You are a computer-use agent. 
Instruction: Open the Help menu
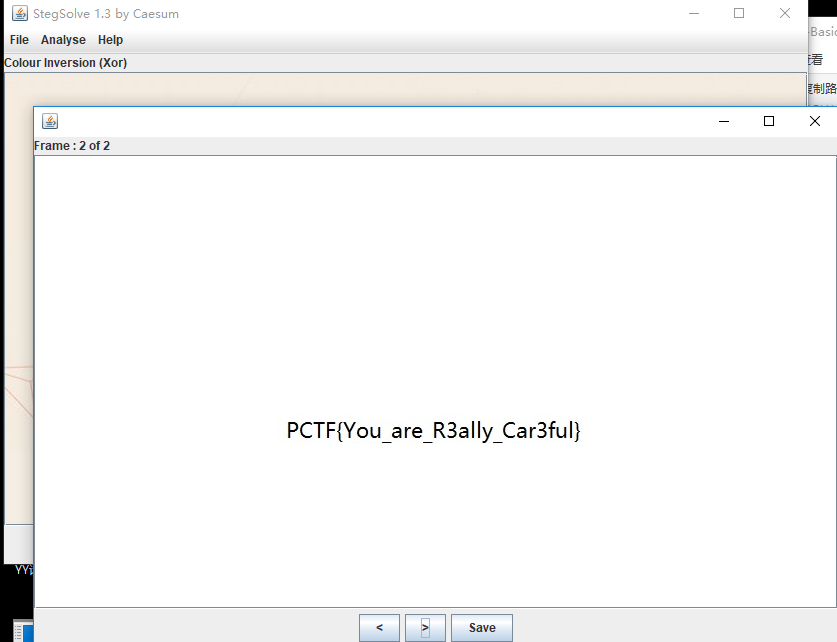click(x=110, y=40)
